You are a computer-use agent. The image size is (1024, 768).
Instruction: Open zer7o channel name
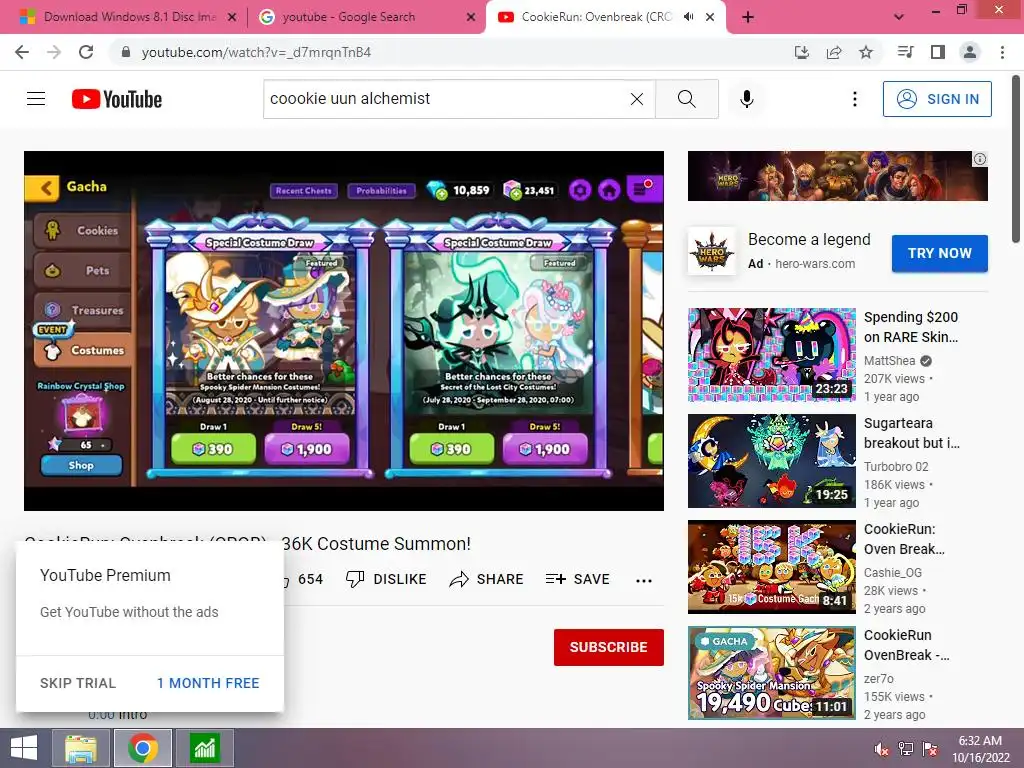879,679
